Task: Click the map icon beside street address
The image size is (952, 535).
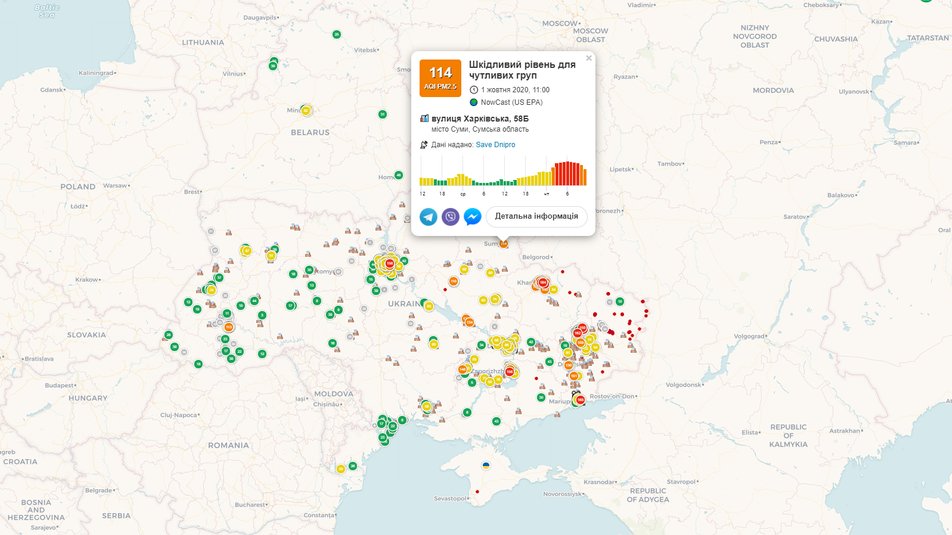Action: pyautogui.click(x=424, y=118)
